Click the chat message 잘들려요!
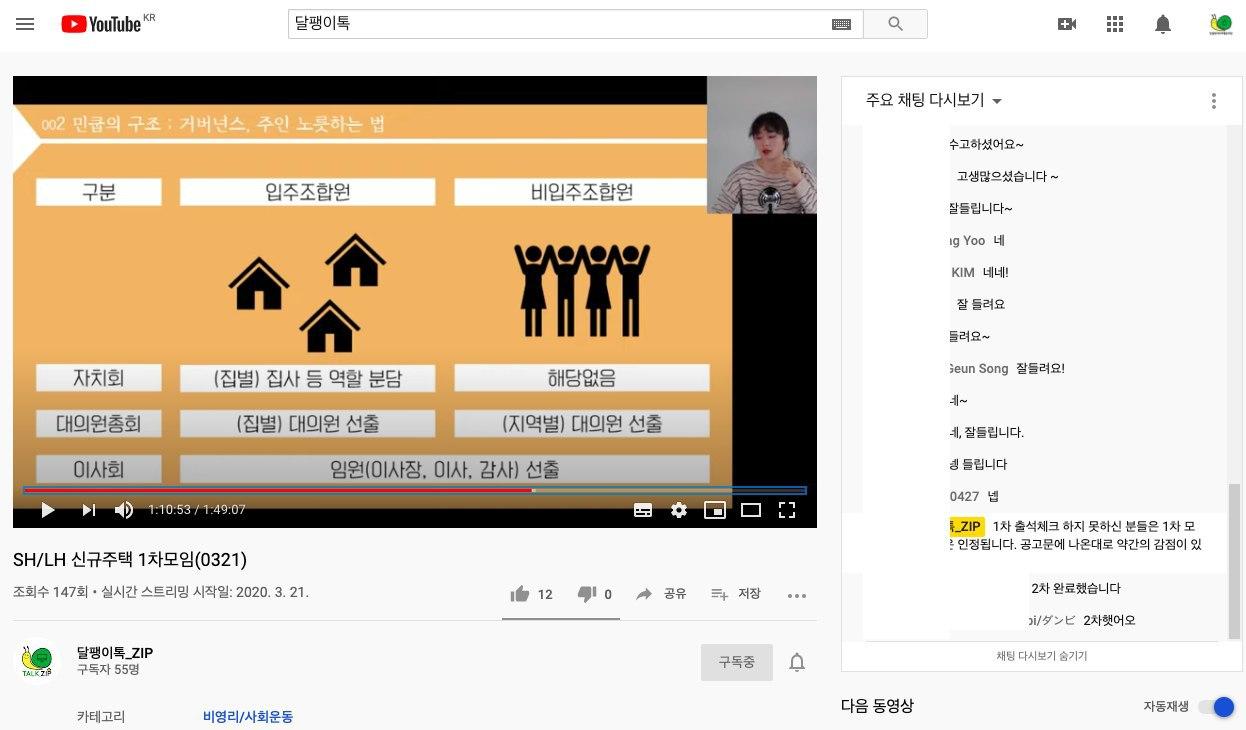Viewport: 1246px width, 730px height. click(x=1040, y=368)
